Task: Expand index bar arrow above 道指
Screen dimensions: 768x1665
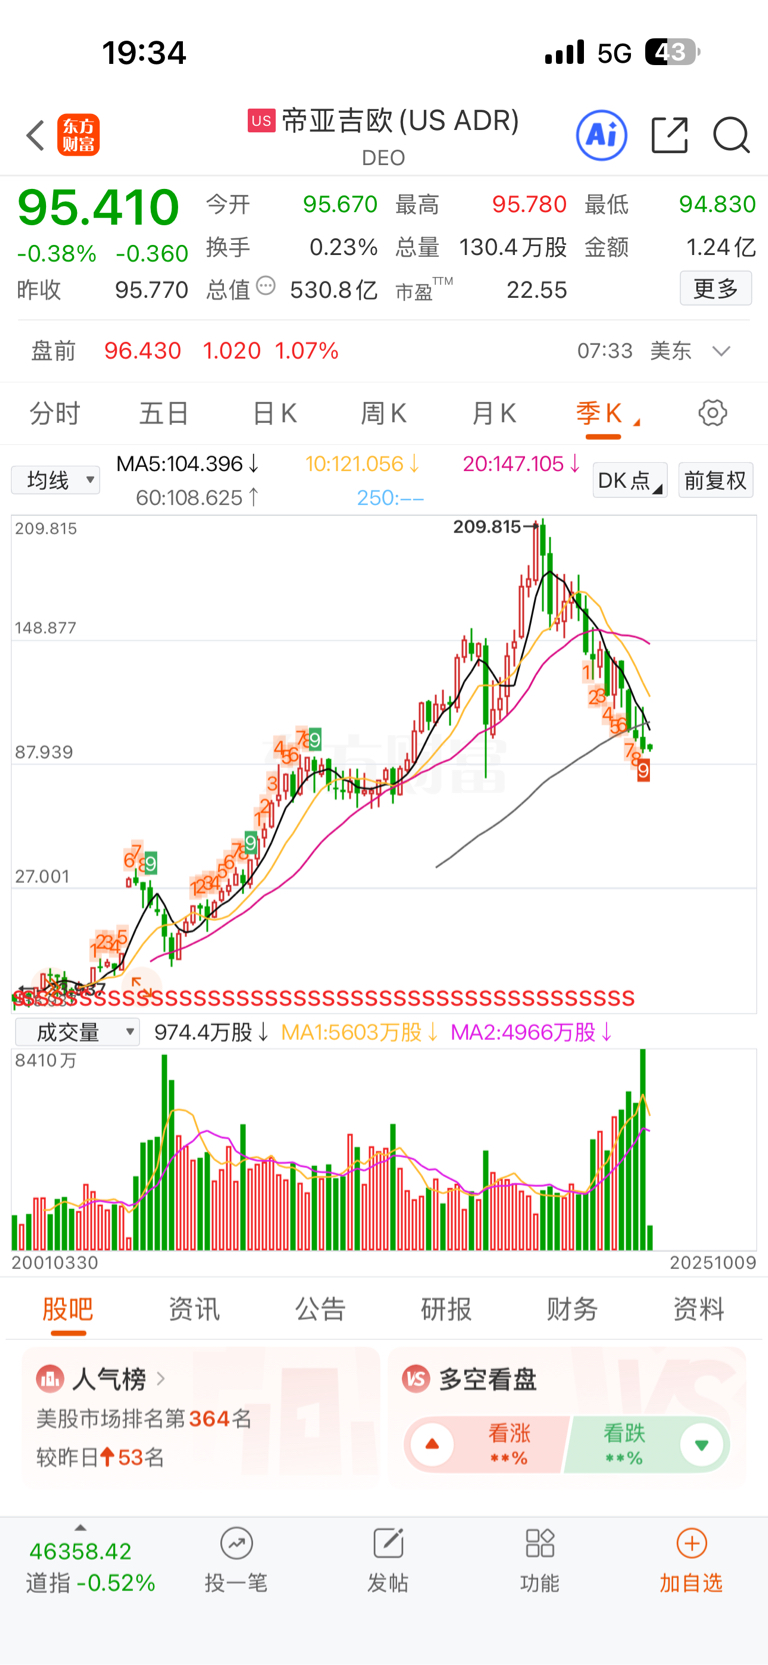Action: [x=80, y=1527]
